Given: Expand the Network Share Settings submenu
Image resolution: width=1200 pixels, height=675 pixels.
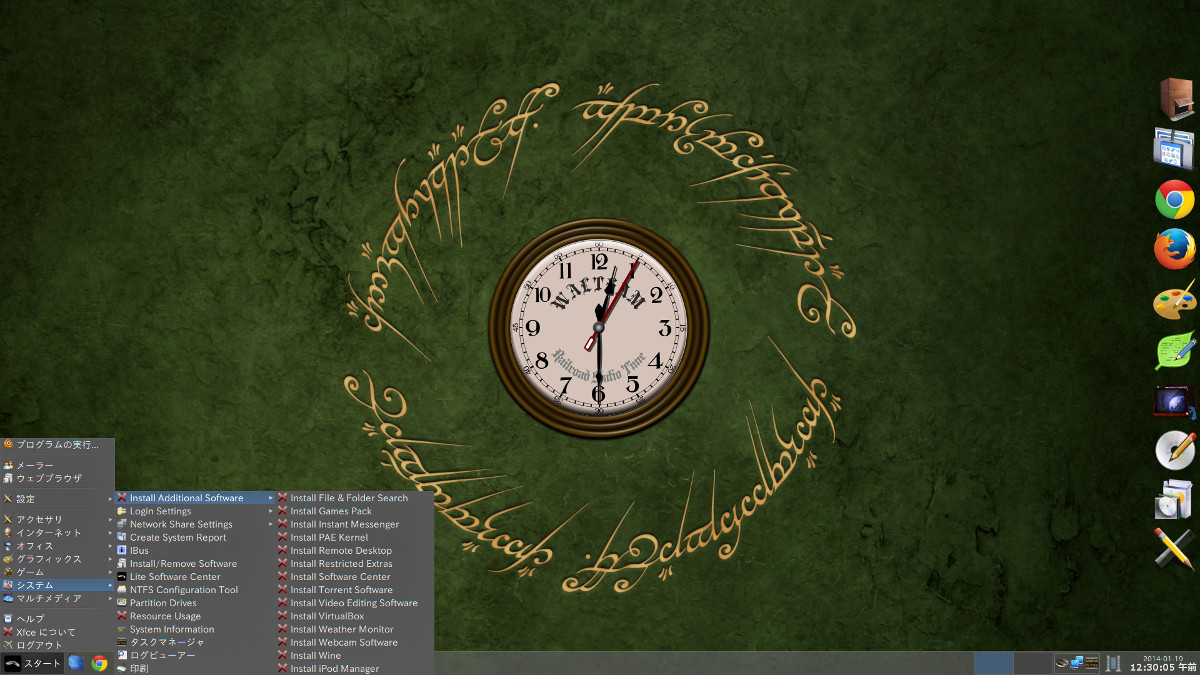Looking at the screenshot, I should tap(195, 524).
